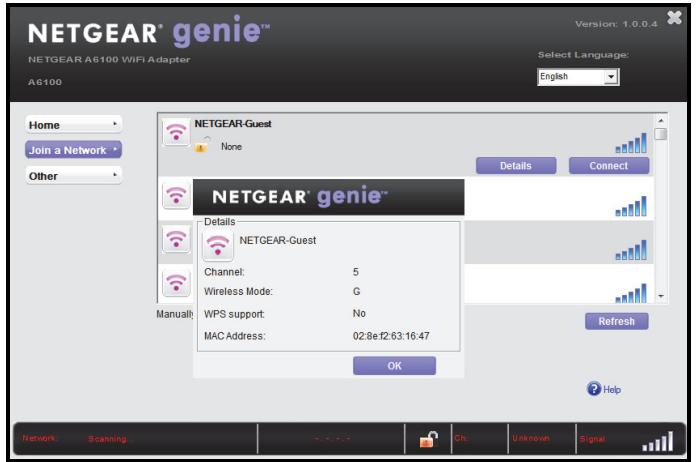Click the wifi icon in the Details dialog
696x462 pixels.
click(218, 245)
